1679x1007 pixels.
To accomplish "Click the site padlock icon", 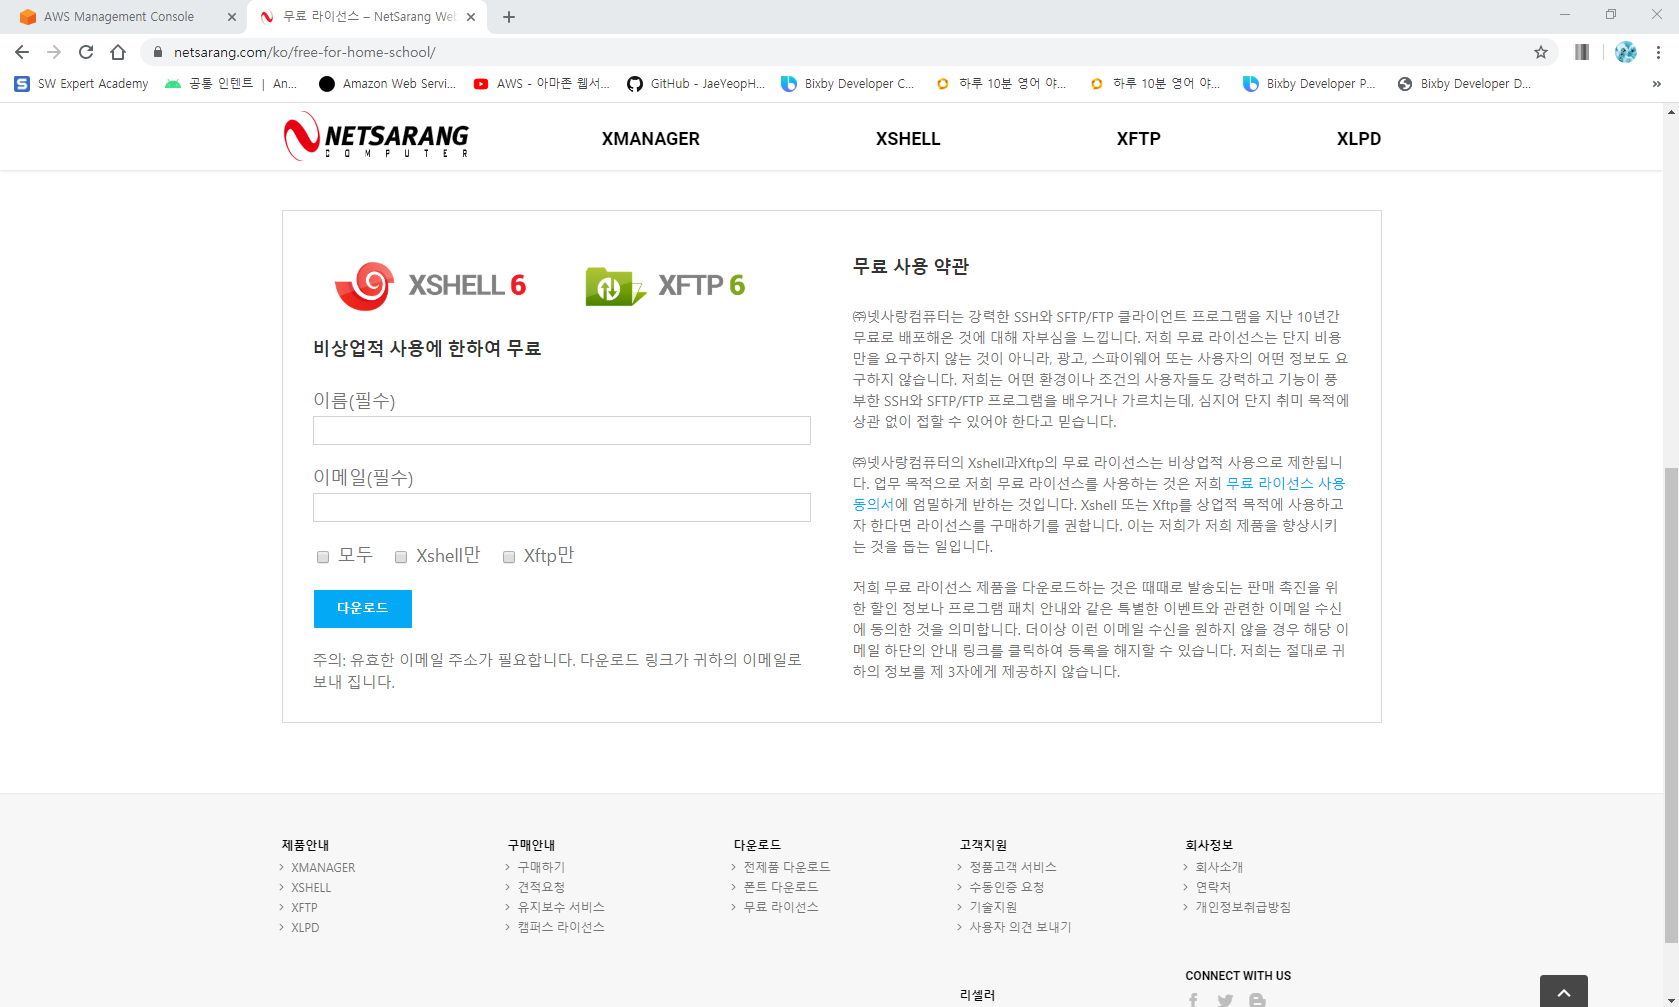I will click(x=157, y=52).
